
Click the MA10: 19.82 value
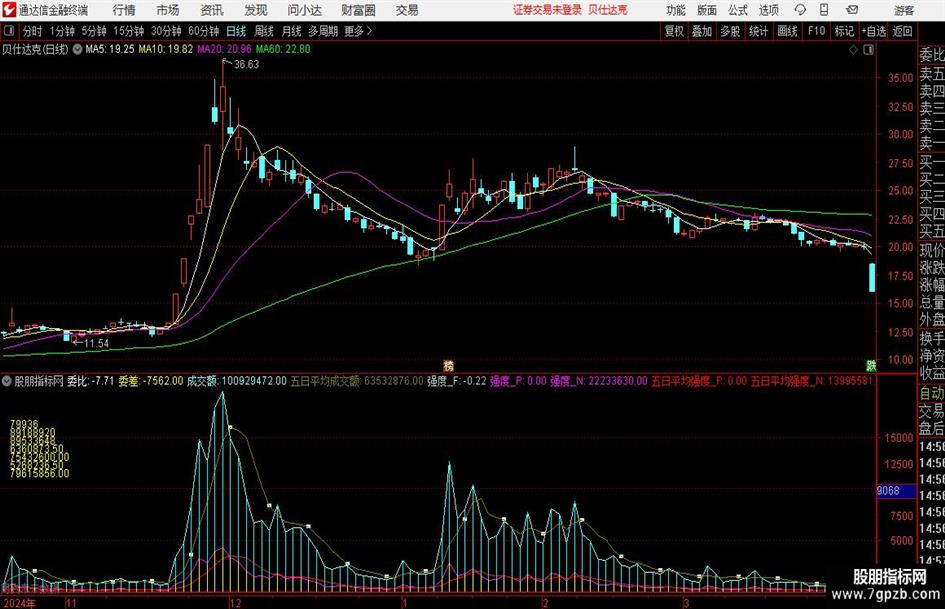pos(166,49)
